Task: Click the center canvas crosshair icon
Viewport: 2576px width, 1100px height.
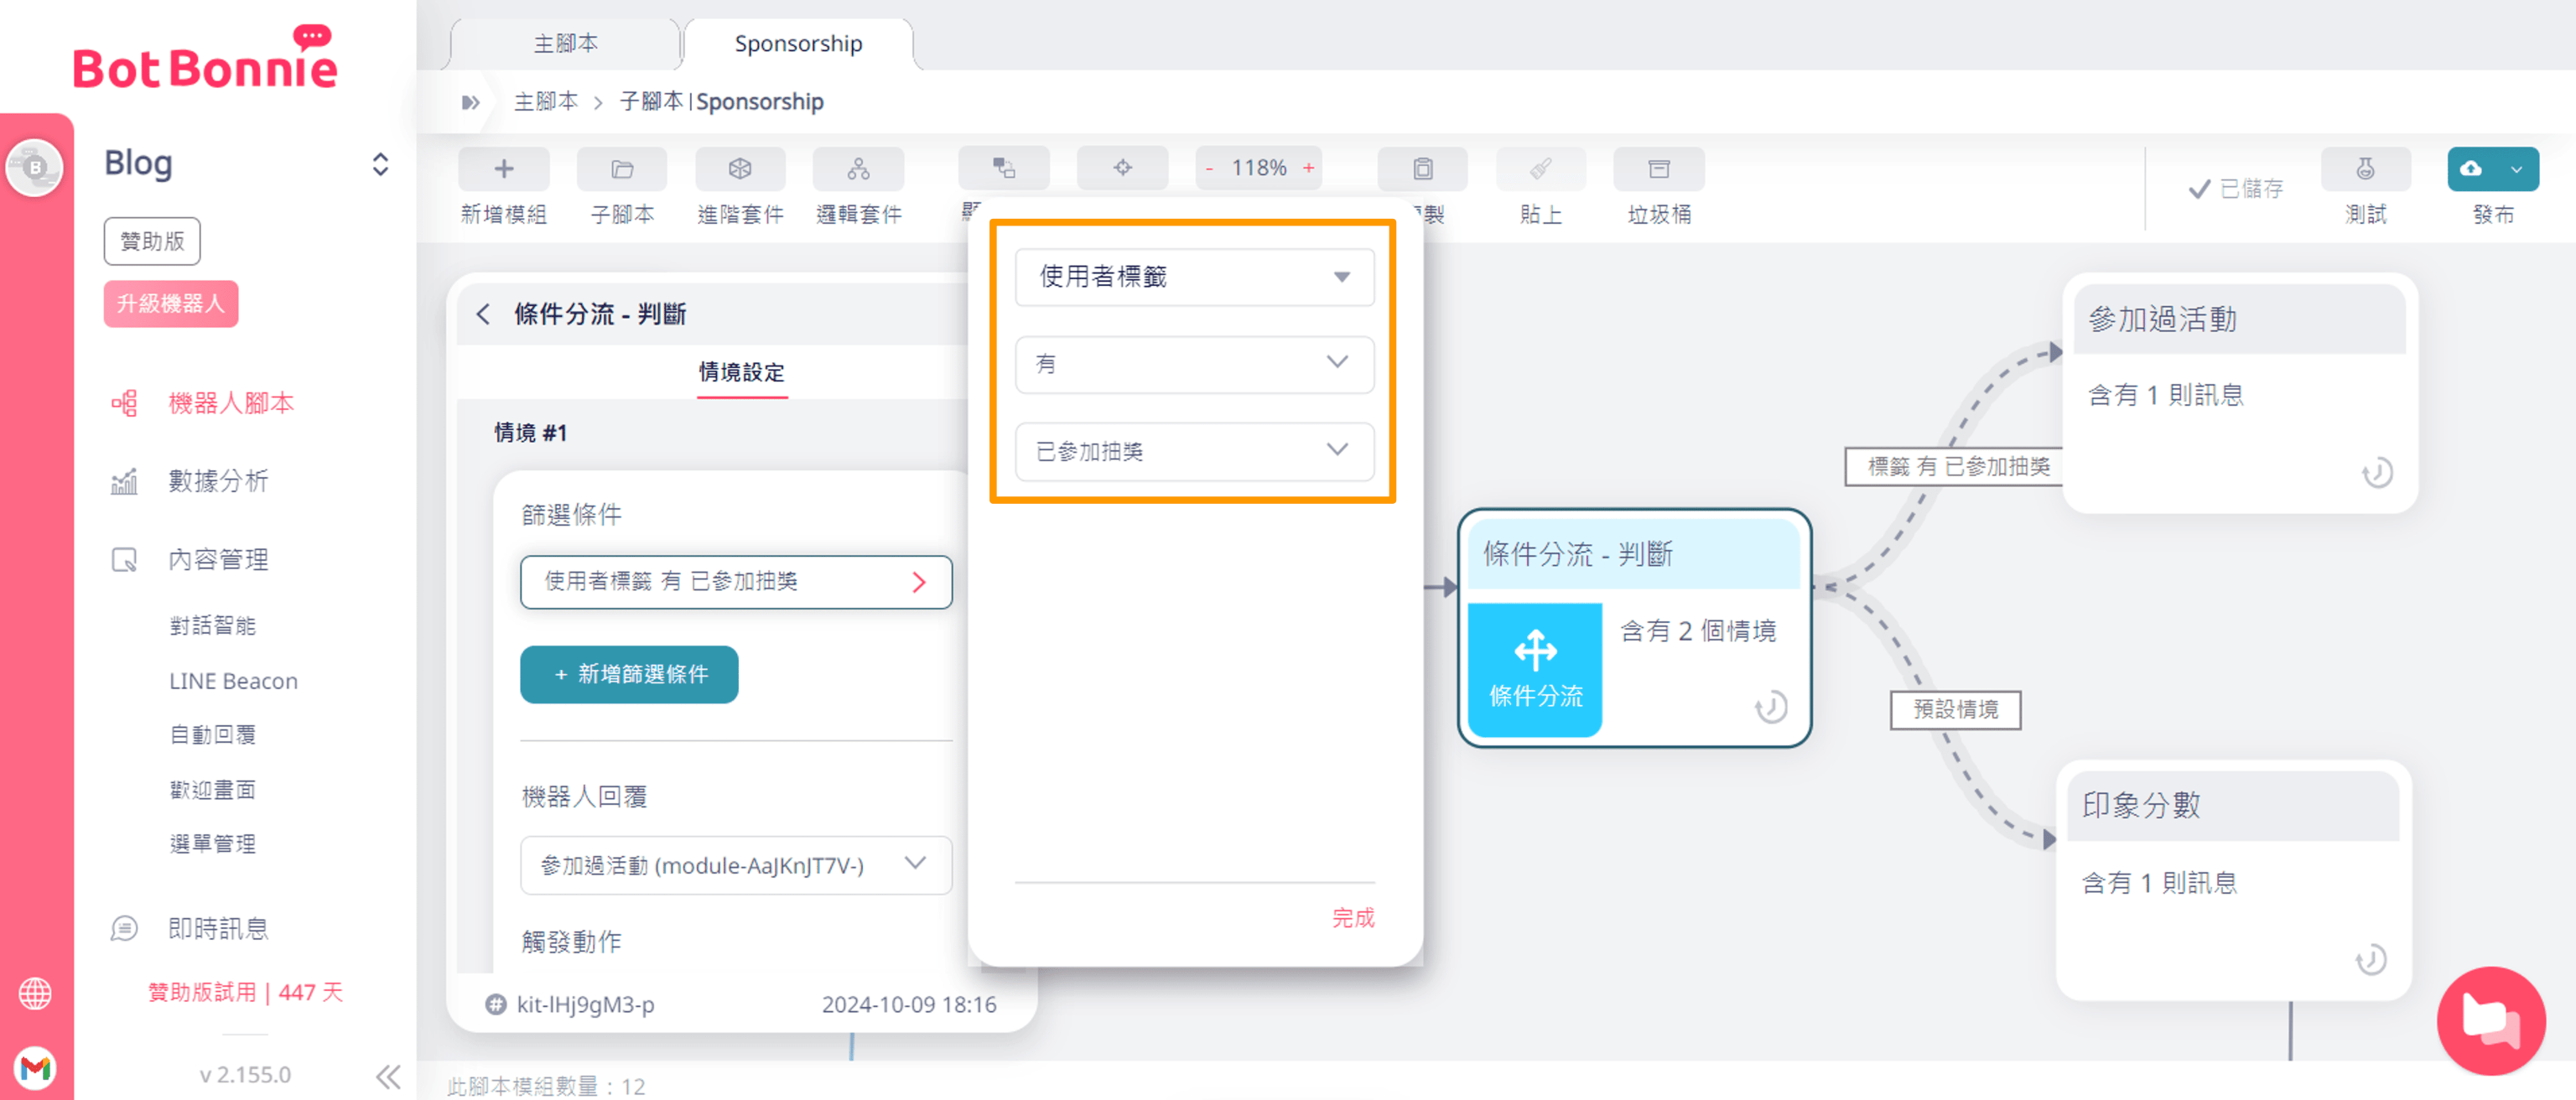Action: pyautogui.click(x=1121, y=167)
